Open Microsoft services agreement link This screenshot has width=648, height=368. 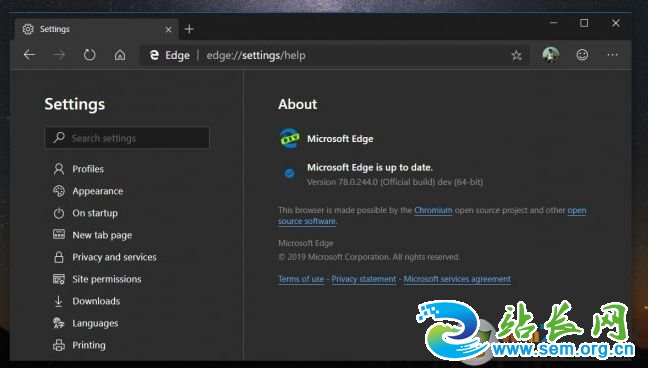click(x=457, y=279)
